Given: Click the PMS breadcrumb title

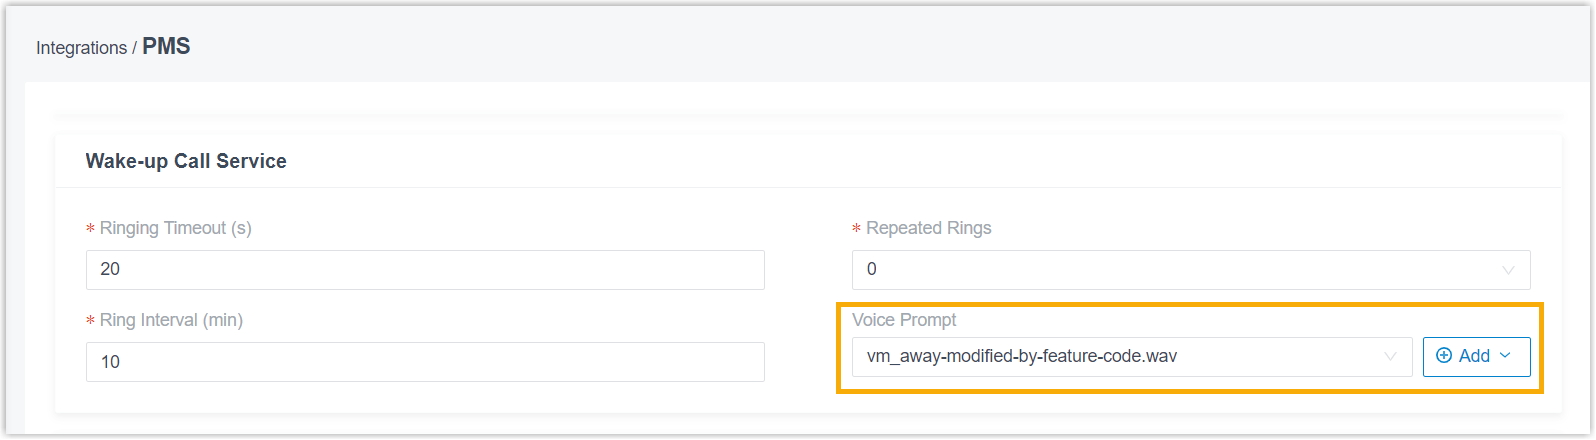Looking at the screenshot, I should point(166,47).
